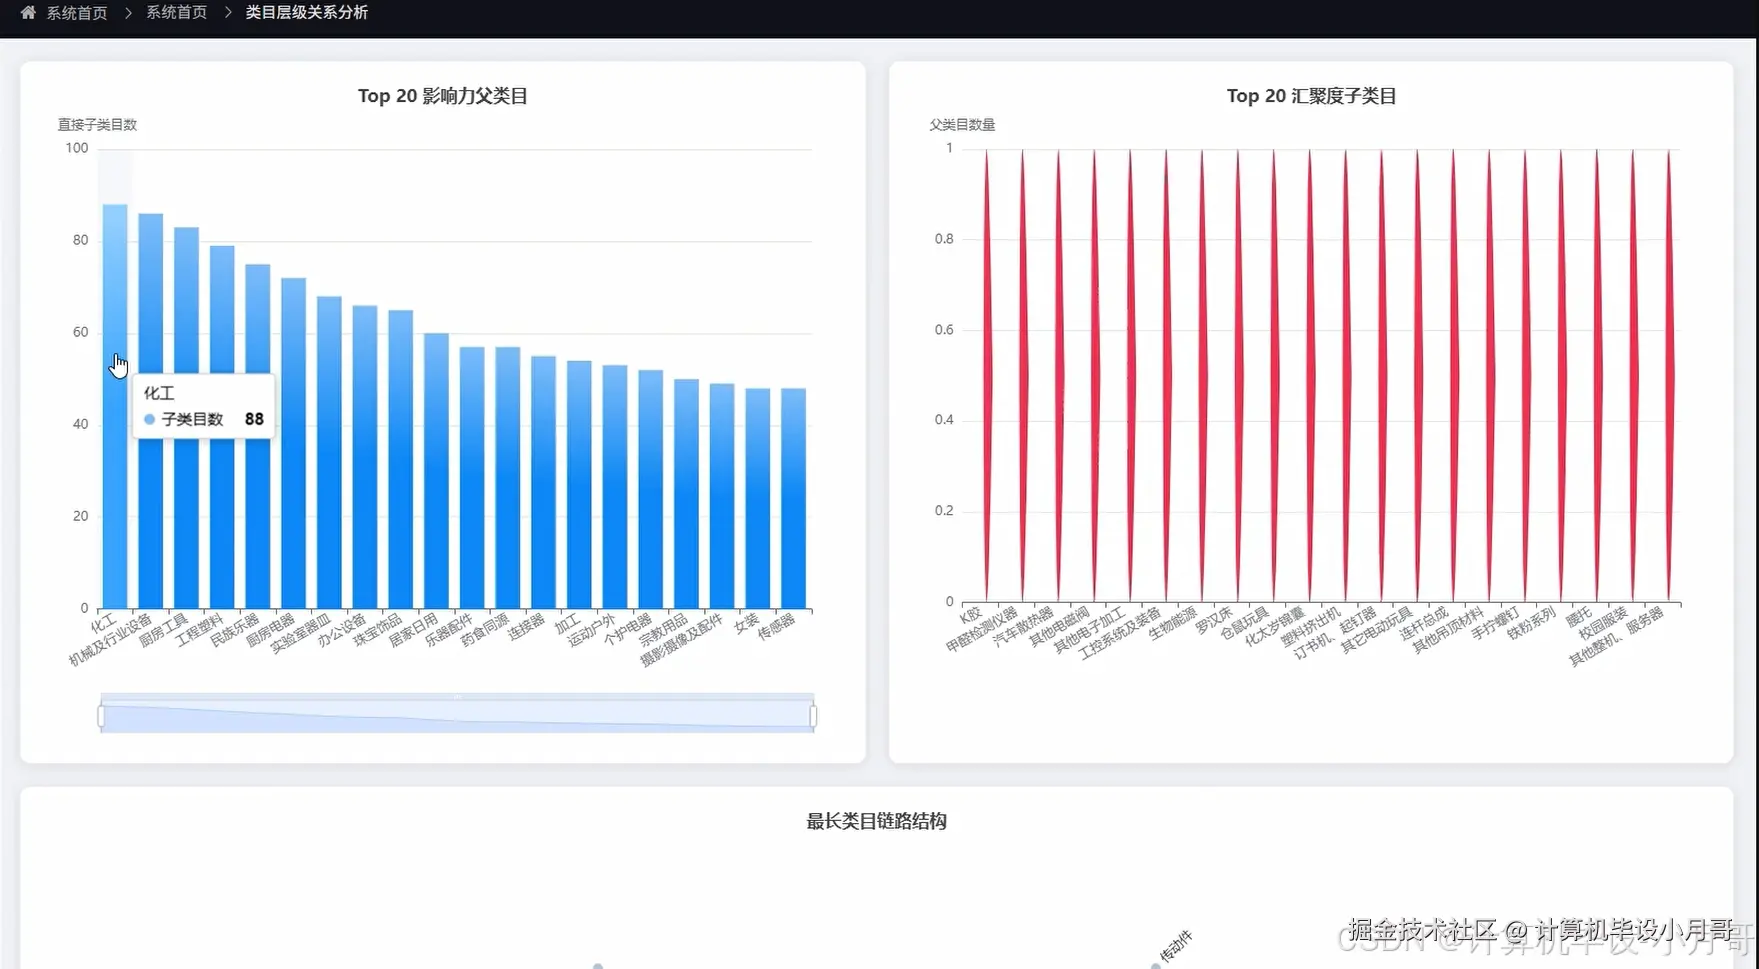This screenshot has width=1759, height=969.
Task: Click the 塑料挤出机 axis label
Action: tap(1311, 626)
